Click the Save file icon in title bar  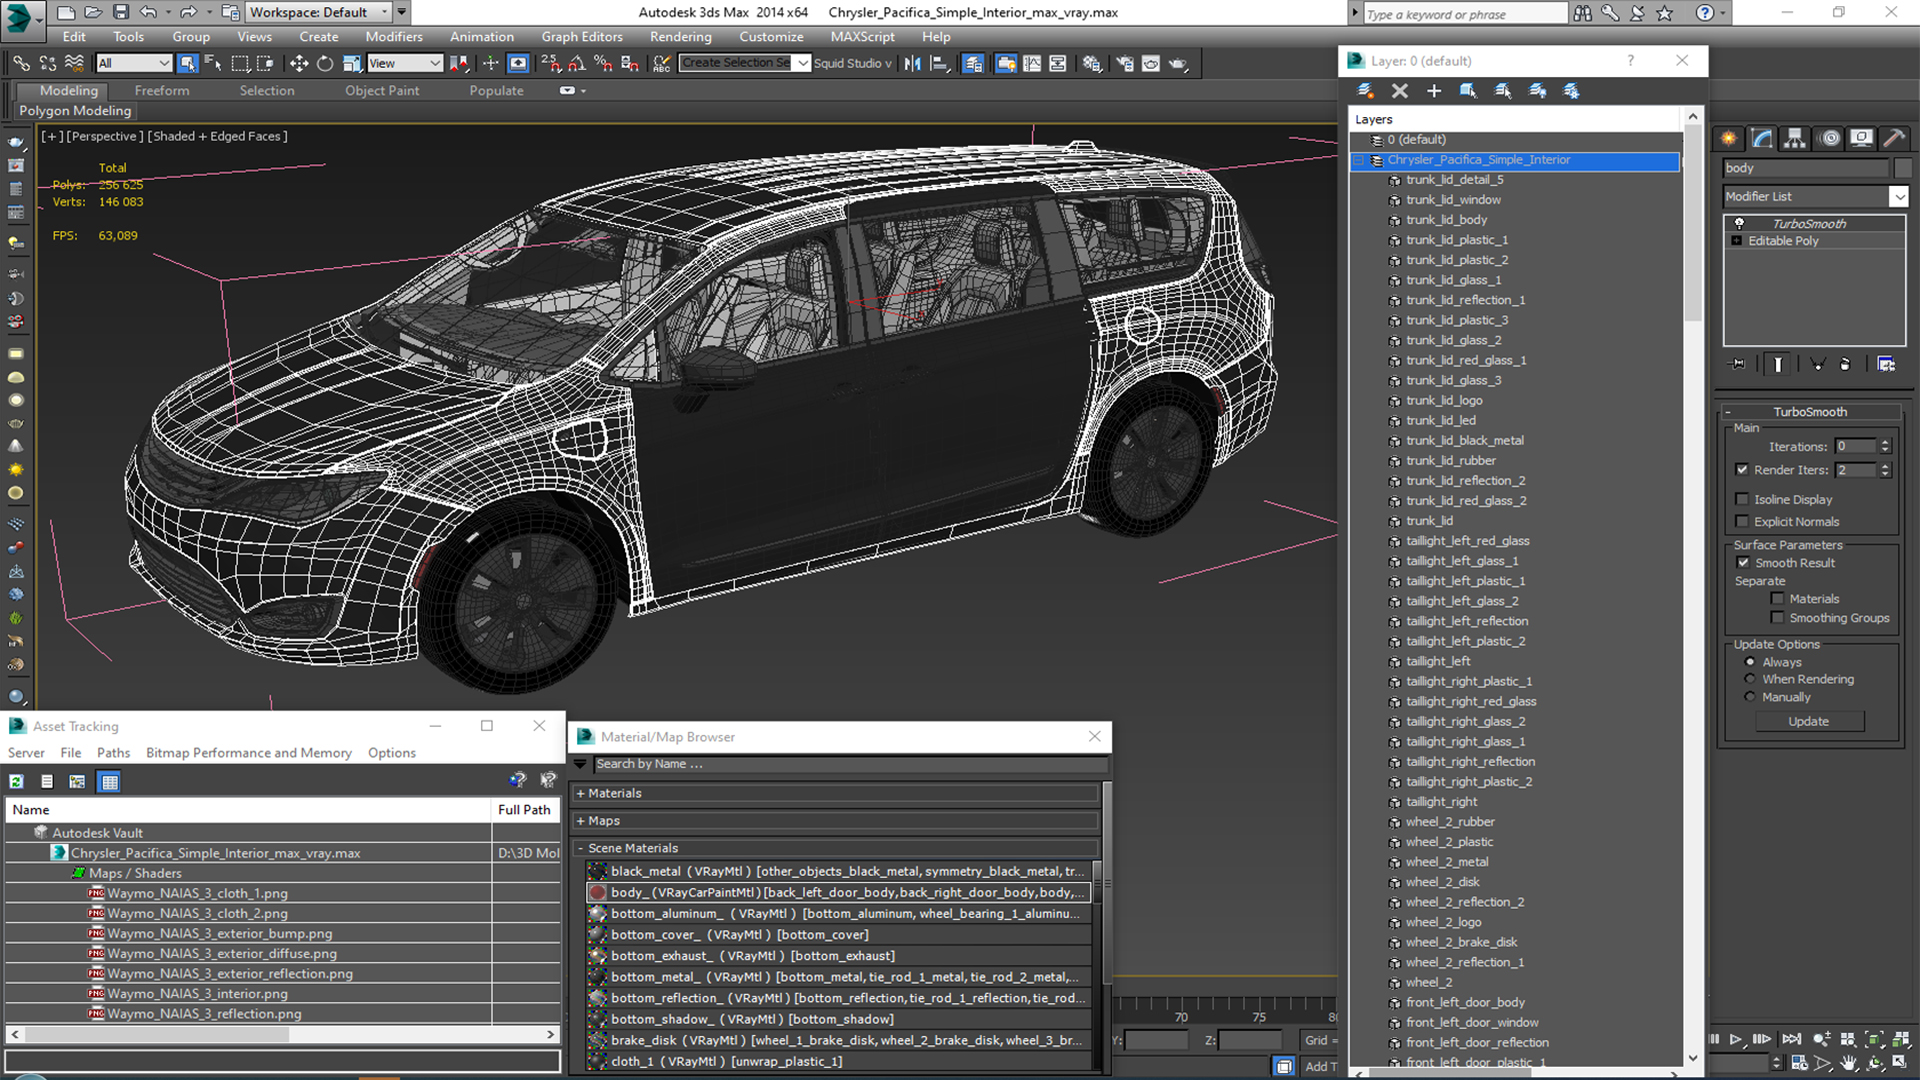click(121, 12)
